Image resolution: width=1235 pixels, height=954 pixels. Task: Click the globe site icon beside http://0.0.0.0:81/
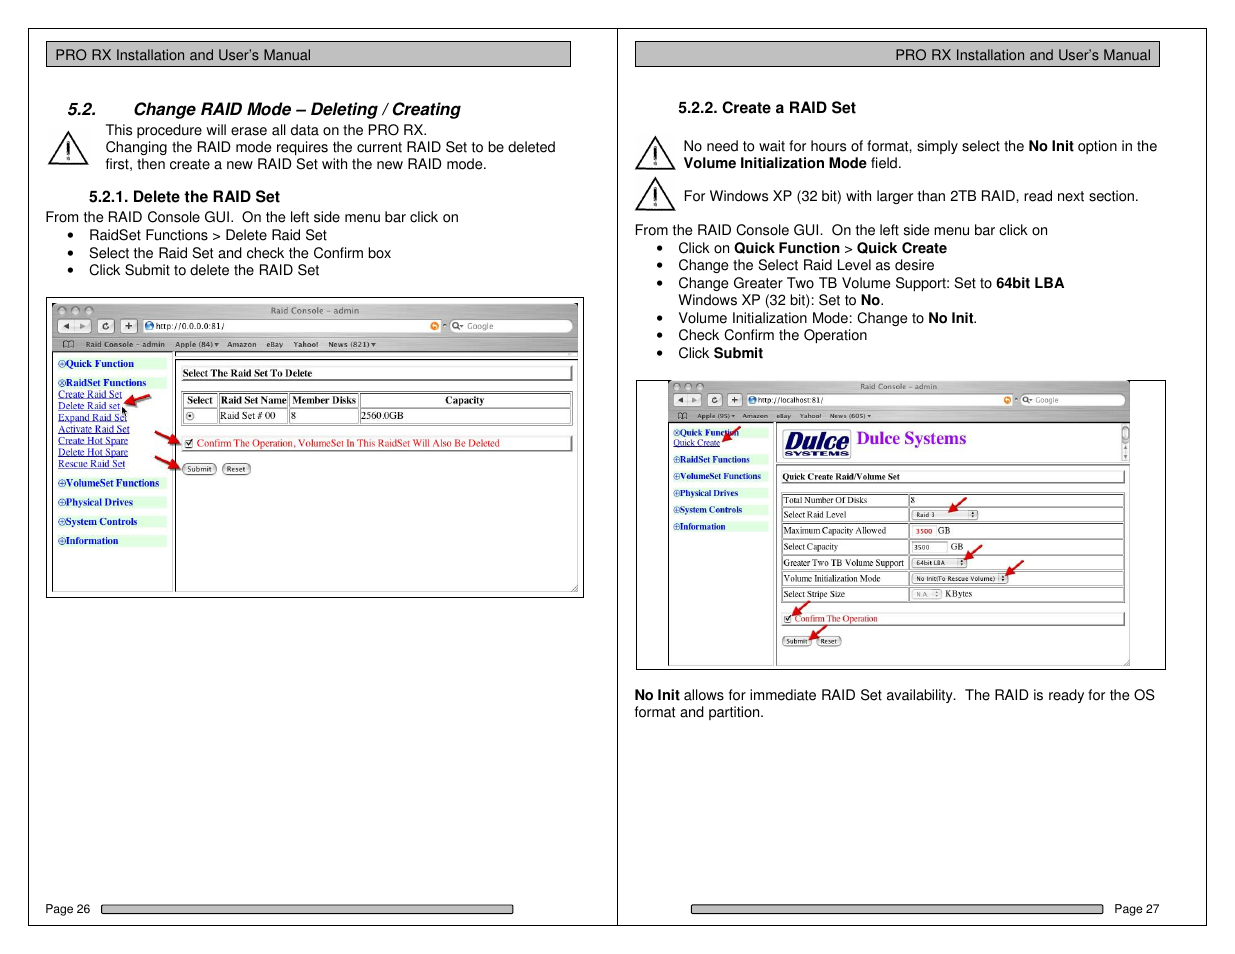pos(149,326)
